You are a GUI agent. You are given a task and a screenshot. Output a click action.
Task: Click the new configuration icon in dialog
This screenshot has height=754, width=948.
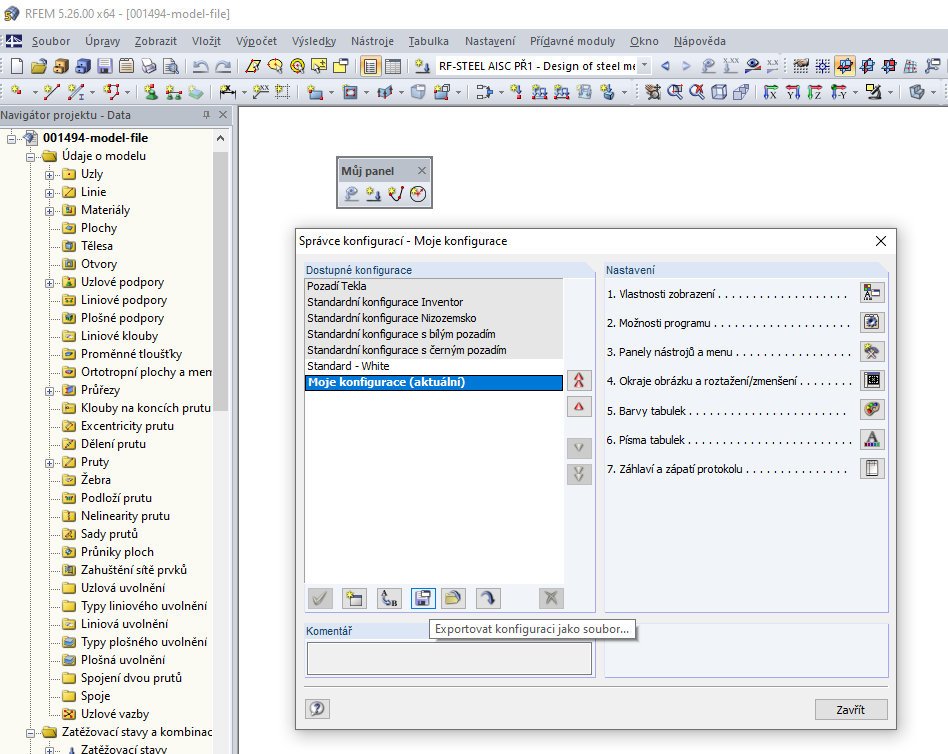354,599
